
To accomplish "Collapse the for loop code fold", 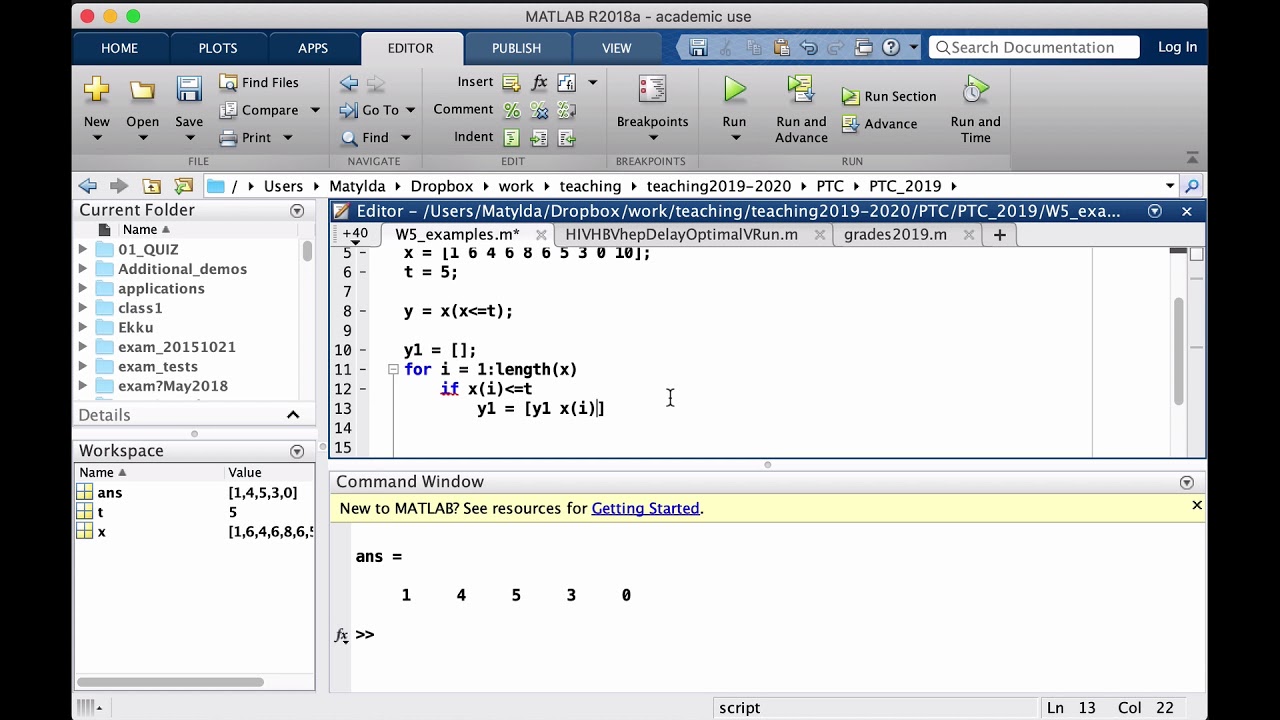I will click(x=393, y=369).
